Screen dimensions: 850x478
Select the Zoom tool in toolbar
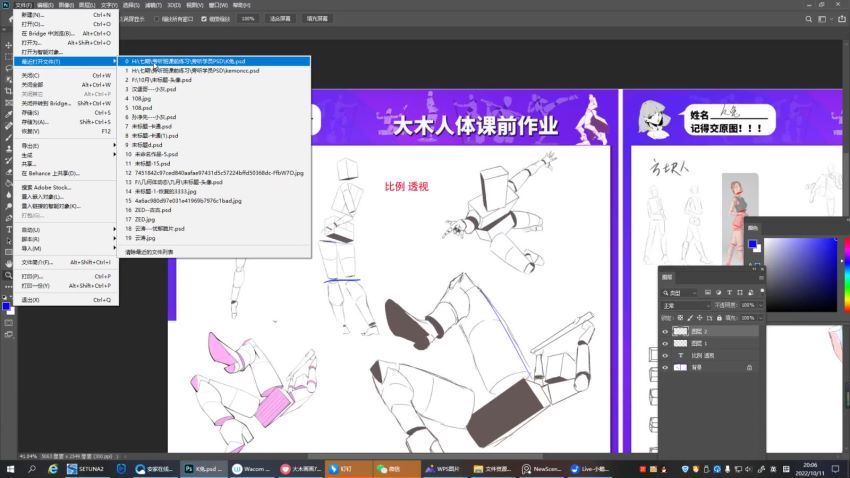coord(8,275)
